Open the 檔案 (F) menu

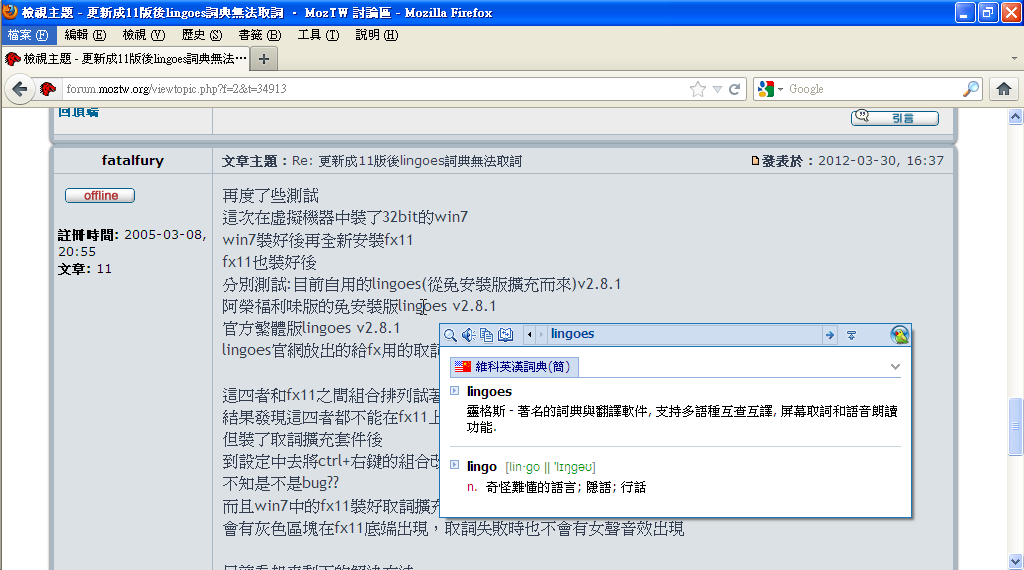tap(28, 35)
